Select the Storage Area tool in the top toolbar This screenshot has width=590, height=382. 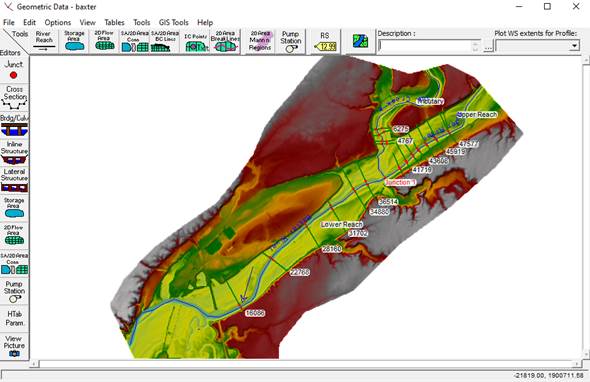[x=74, y=41]
